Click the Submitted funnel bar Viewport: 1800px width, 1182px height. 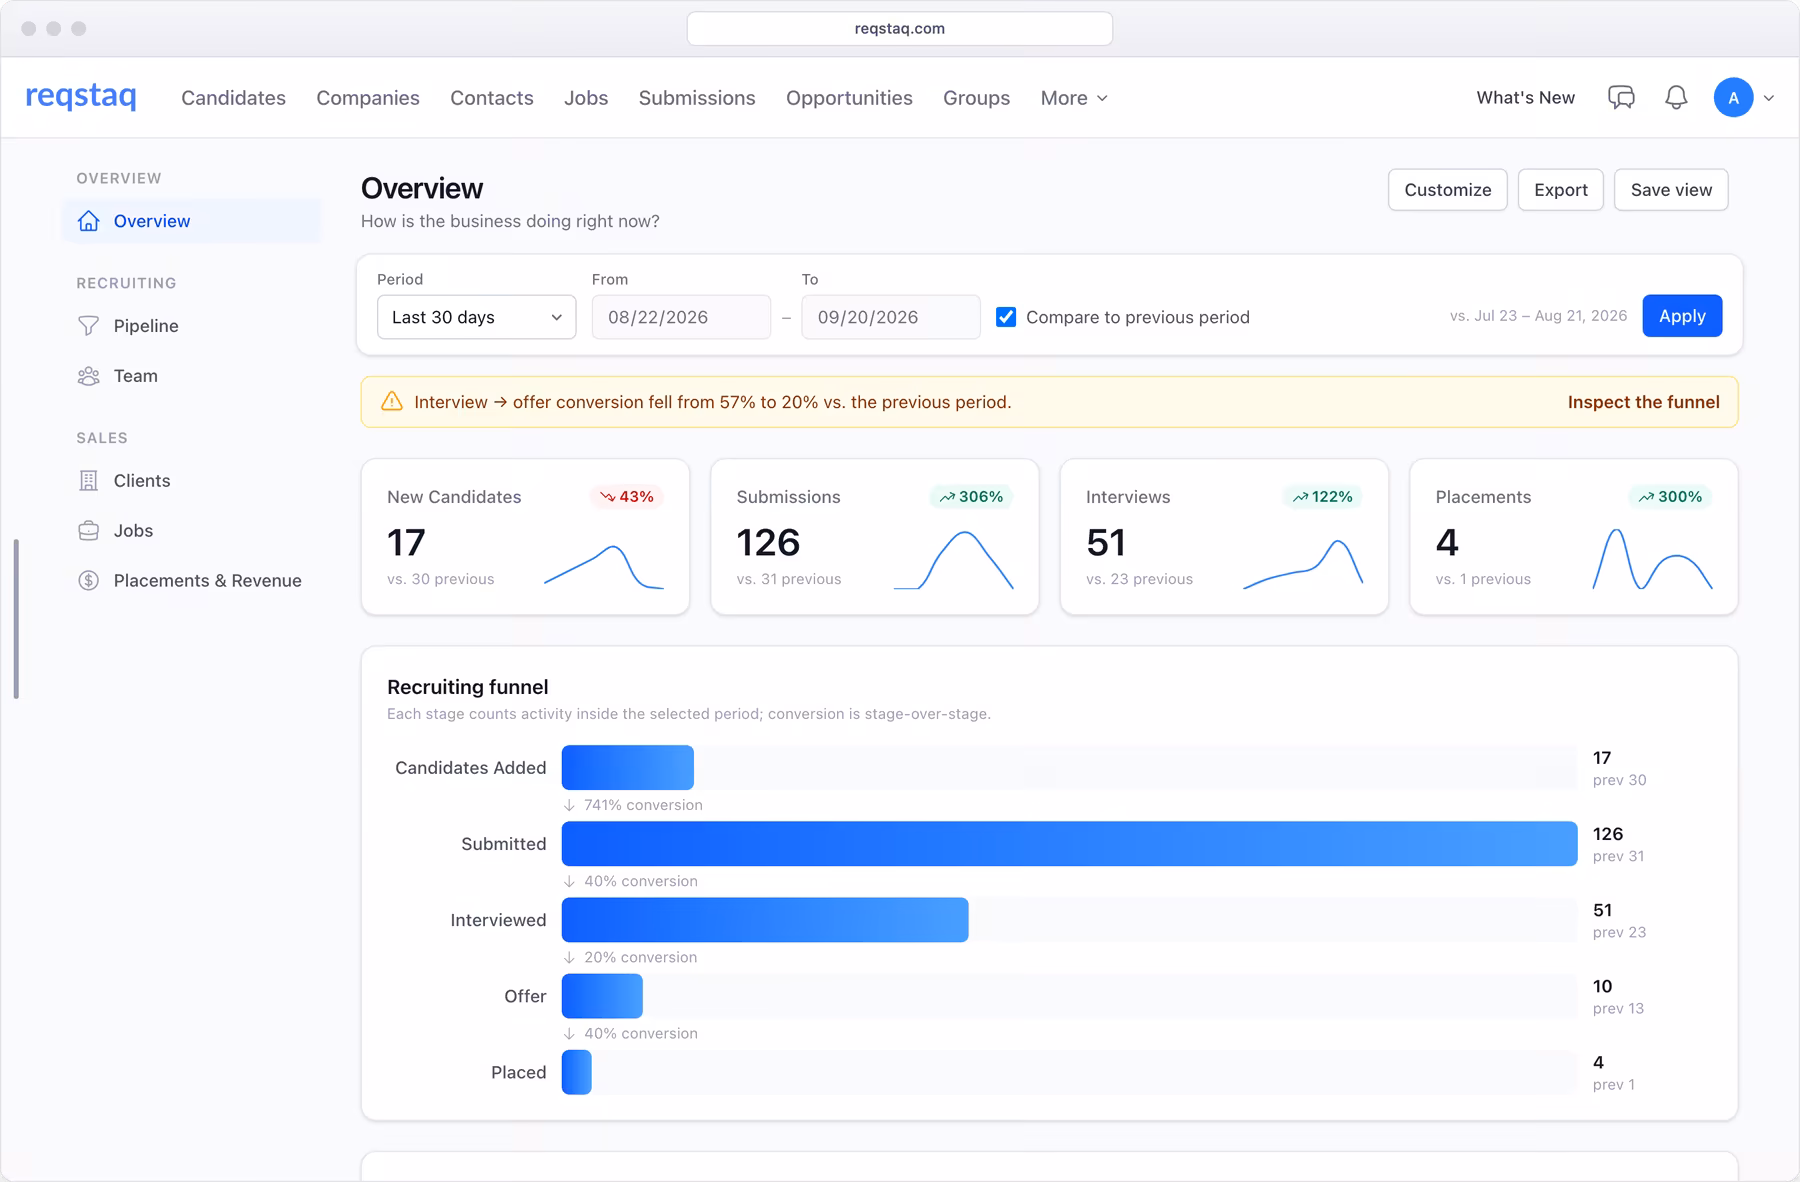point(1069,843)
